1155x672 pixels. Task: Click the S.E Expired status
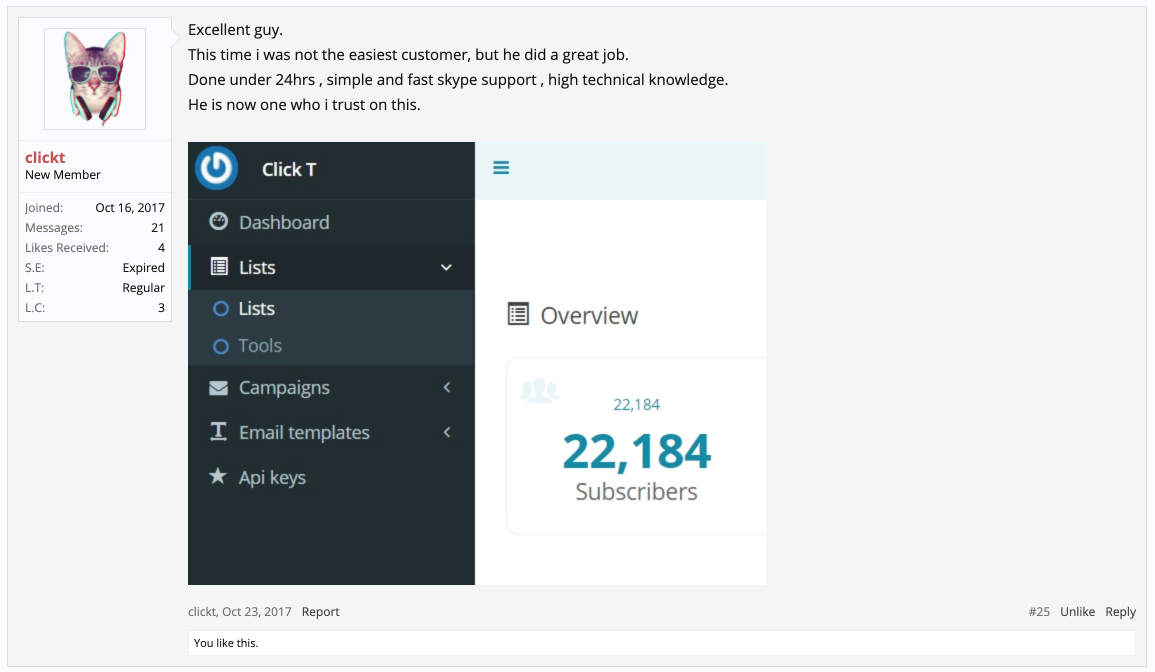tap(144, 267)
